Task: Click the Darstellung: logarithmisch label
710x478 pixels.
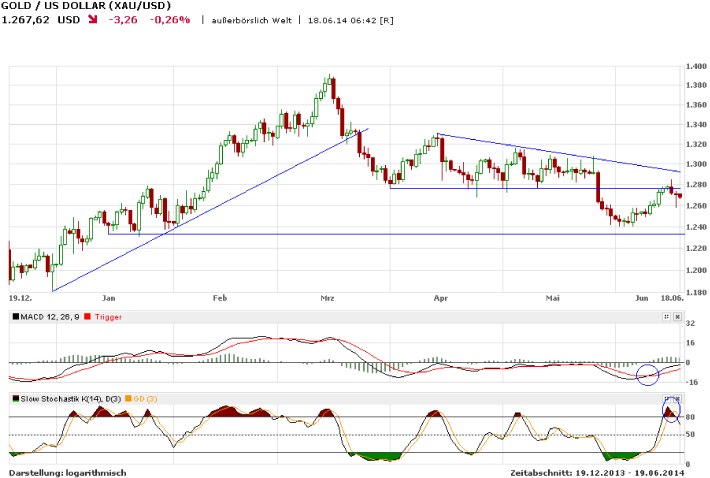Action: tap(68, 471)
